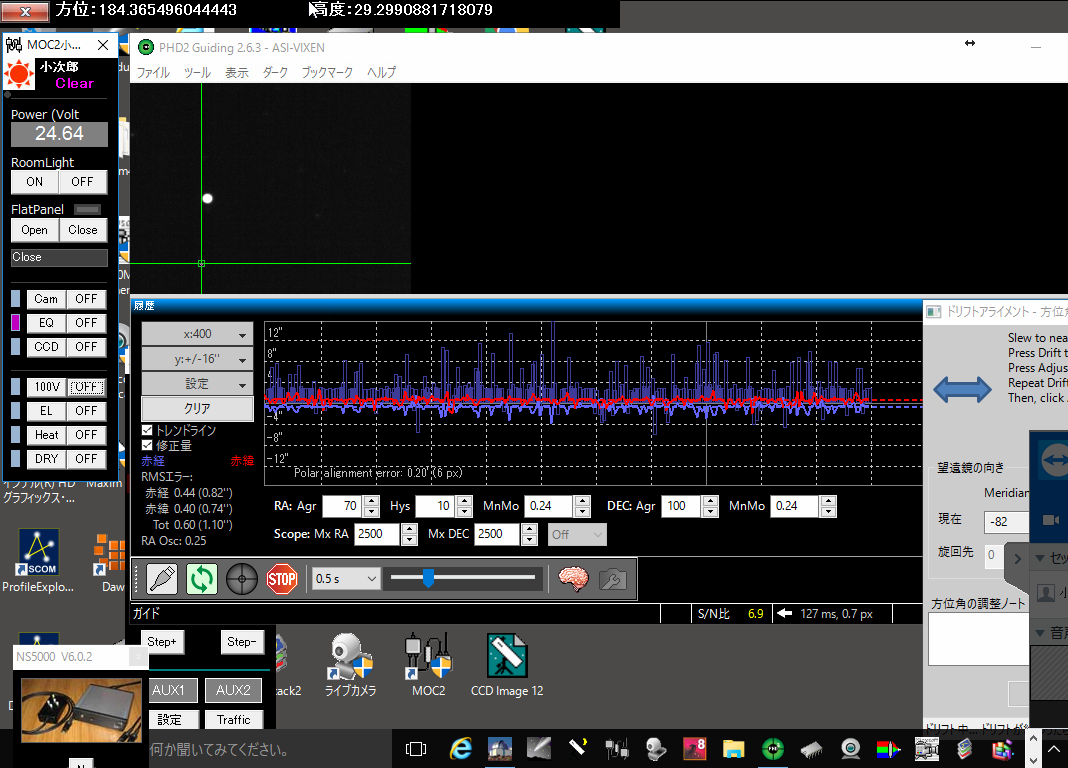Toggle the 修正量 checkbox
The image size is (1068, 768).
pos(147,445)
